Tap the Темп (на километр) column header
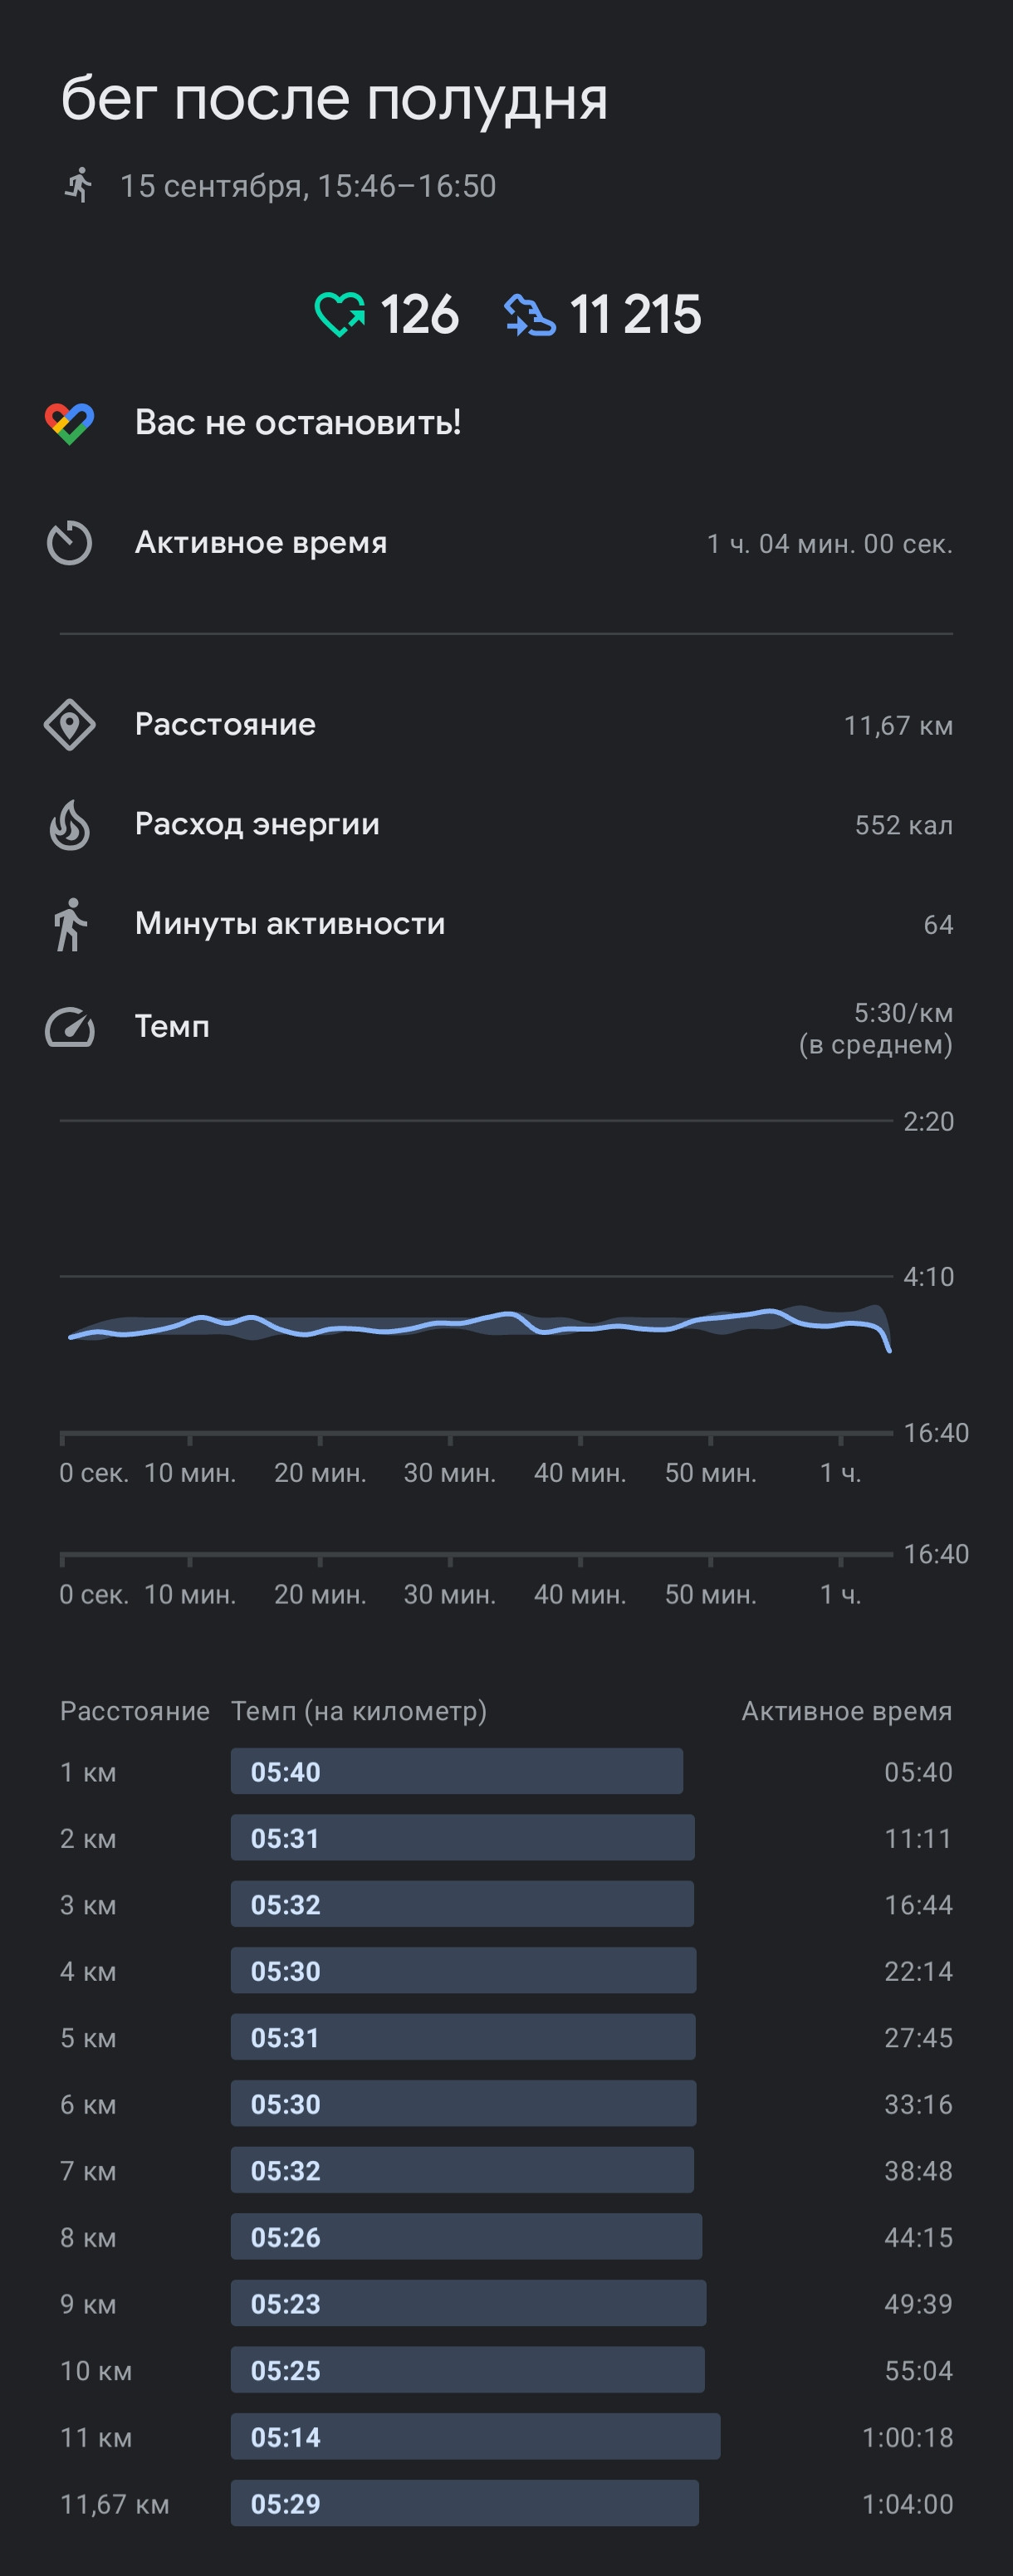 359,1711
